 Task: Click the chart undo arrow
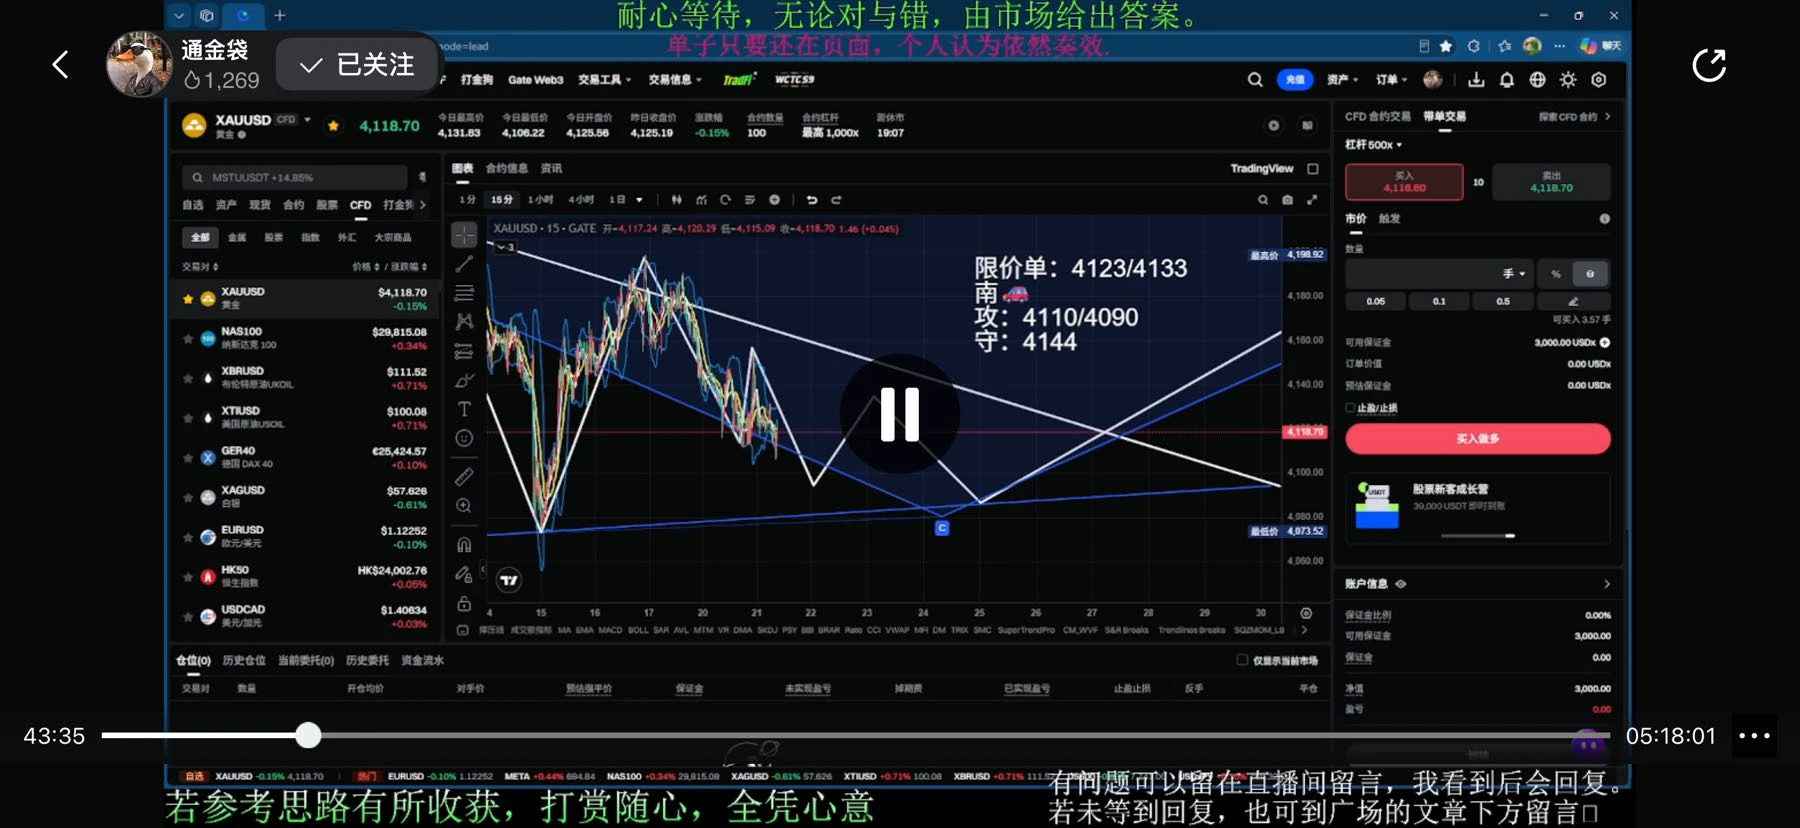click(x=812, y=200)
